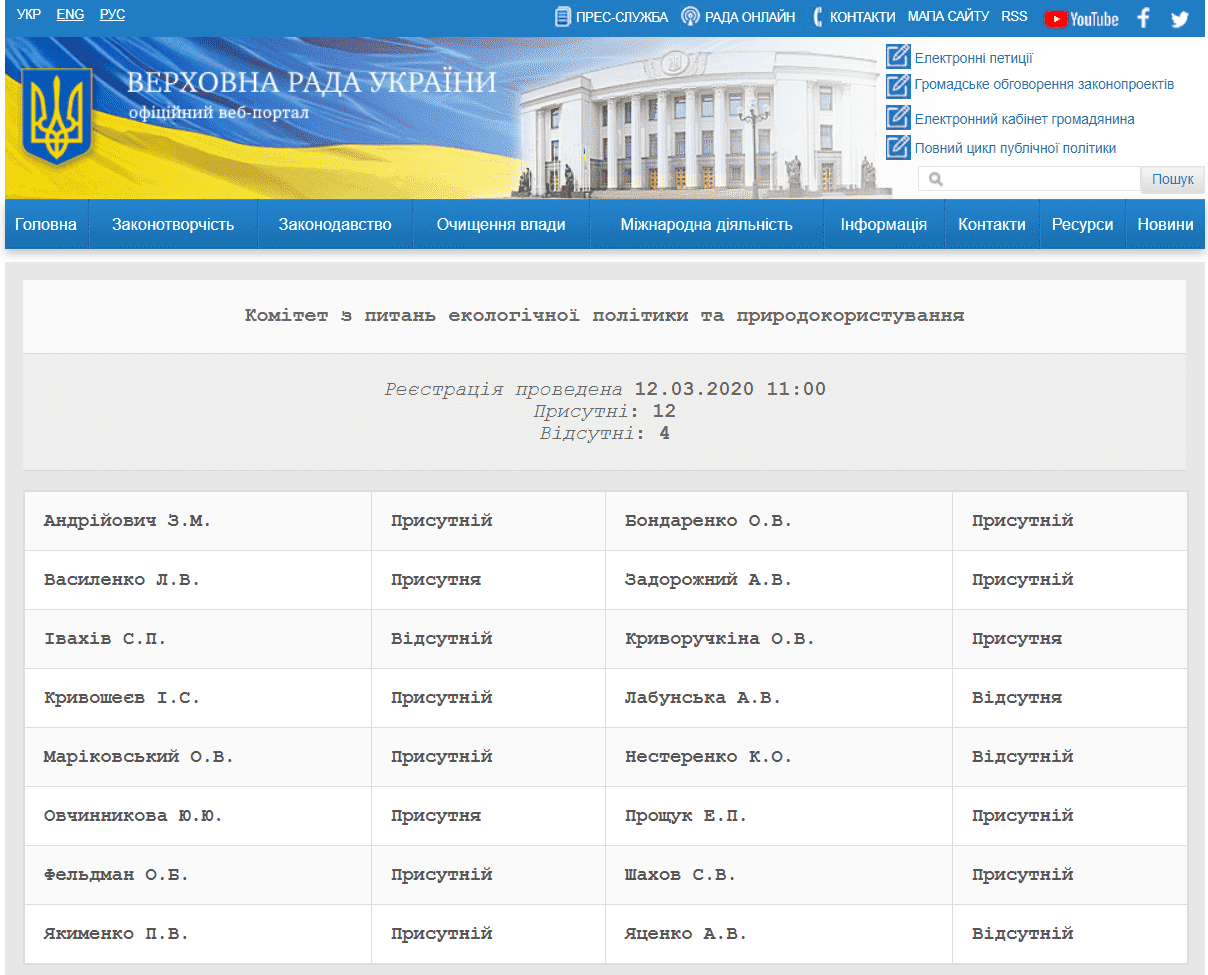Click the Facebook icon in header

1144,18
